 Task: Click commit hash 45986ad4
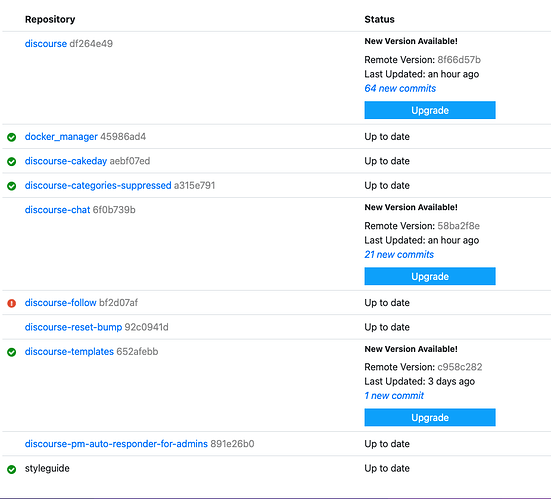click(x=123, y=137)
